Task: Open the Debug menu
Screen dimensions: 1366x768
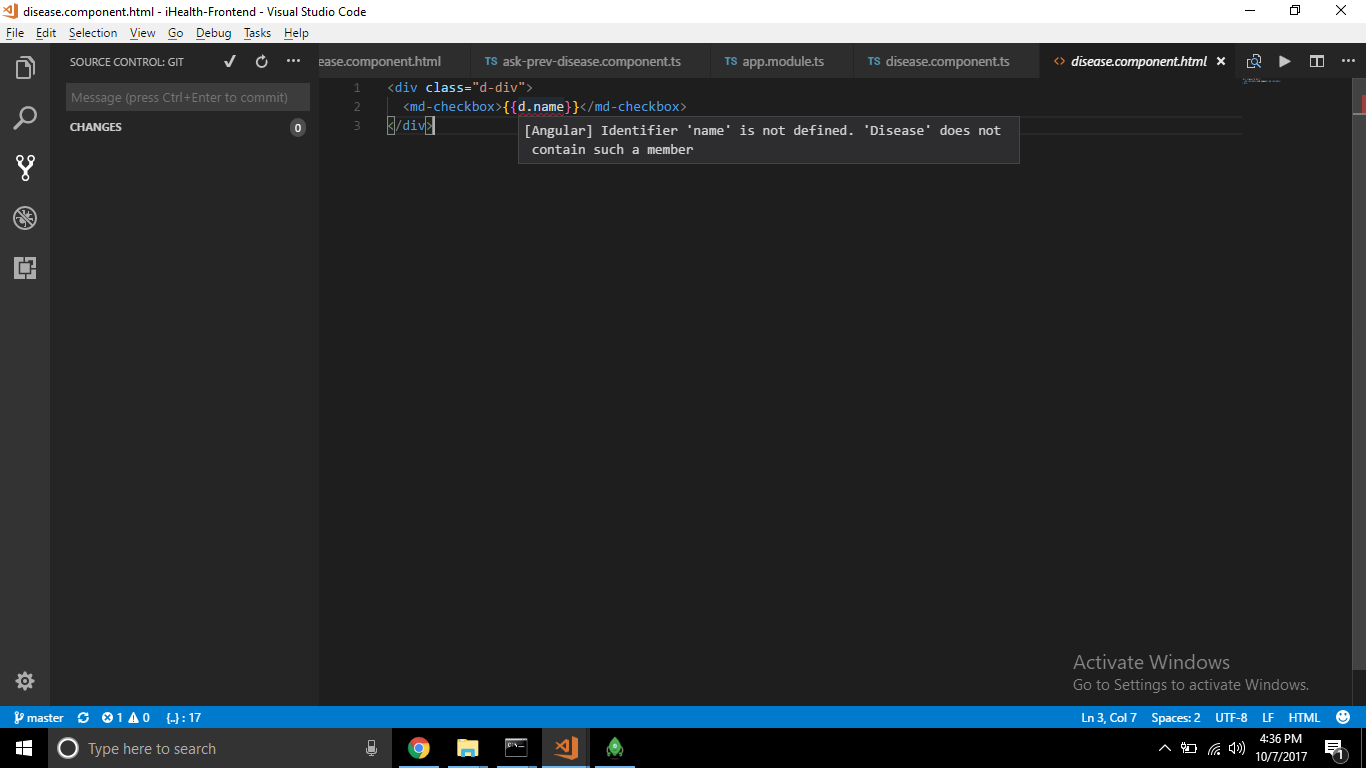Action: (x=213, y=33)
